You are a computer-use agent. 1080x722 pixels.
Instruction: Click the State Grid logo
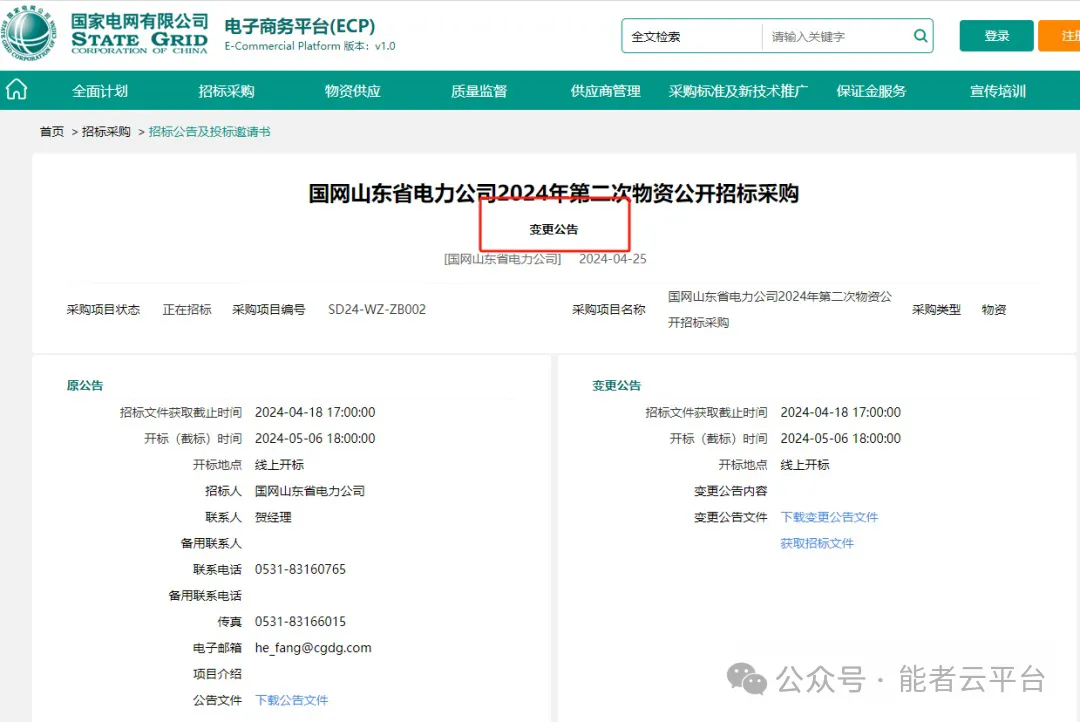28,32
